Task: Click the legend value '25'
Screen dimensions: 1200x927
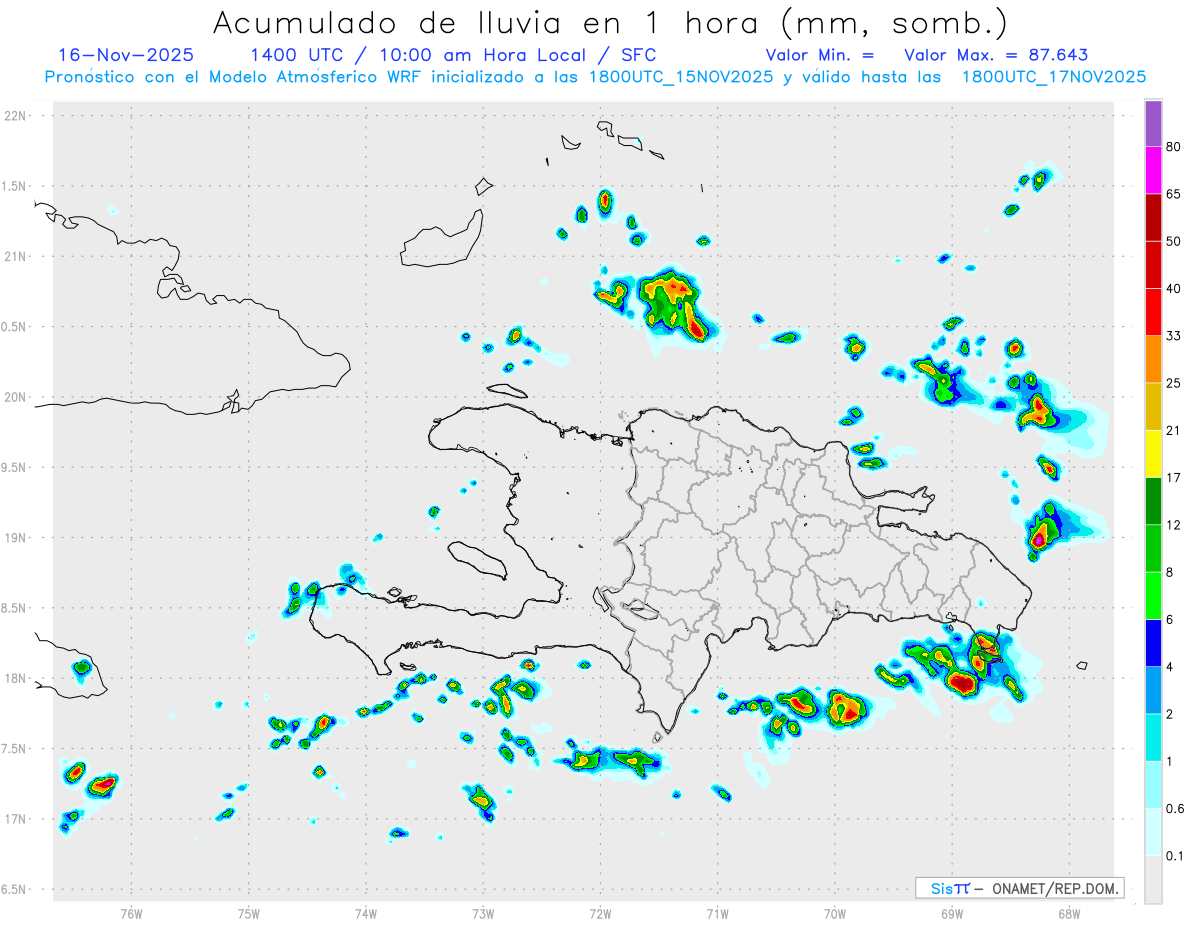Action: [1174, 383]
